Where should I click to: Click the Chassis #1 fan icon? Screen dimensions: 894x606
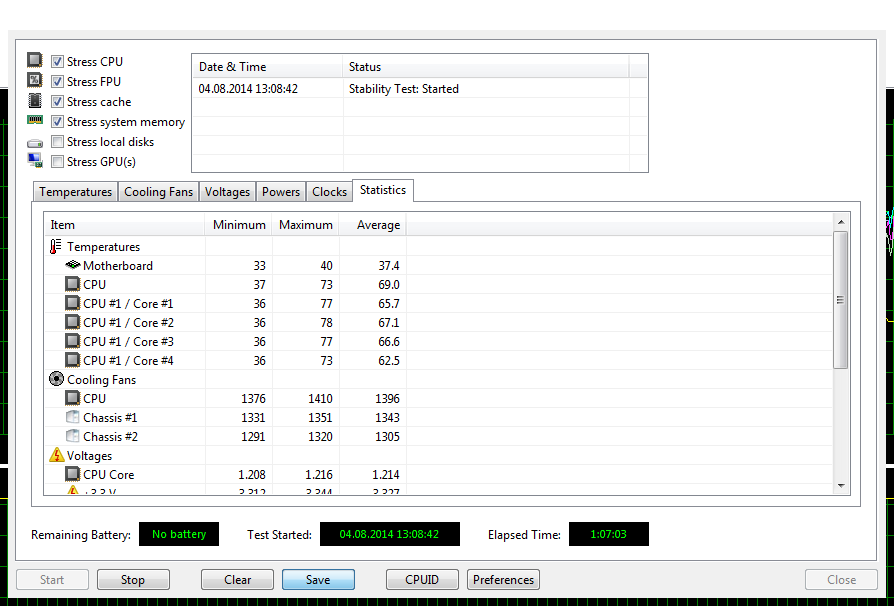click(x=72, y=418)
